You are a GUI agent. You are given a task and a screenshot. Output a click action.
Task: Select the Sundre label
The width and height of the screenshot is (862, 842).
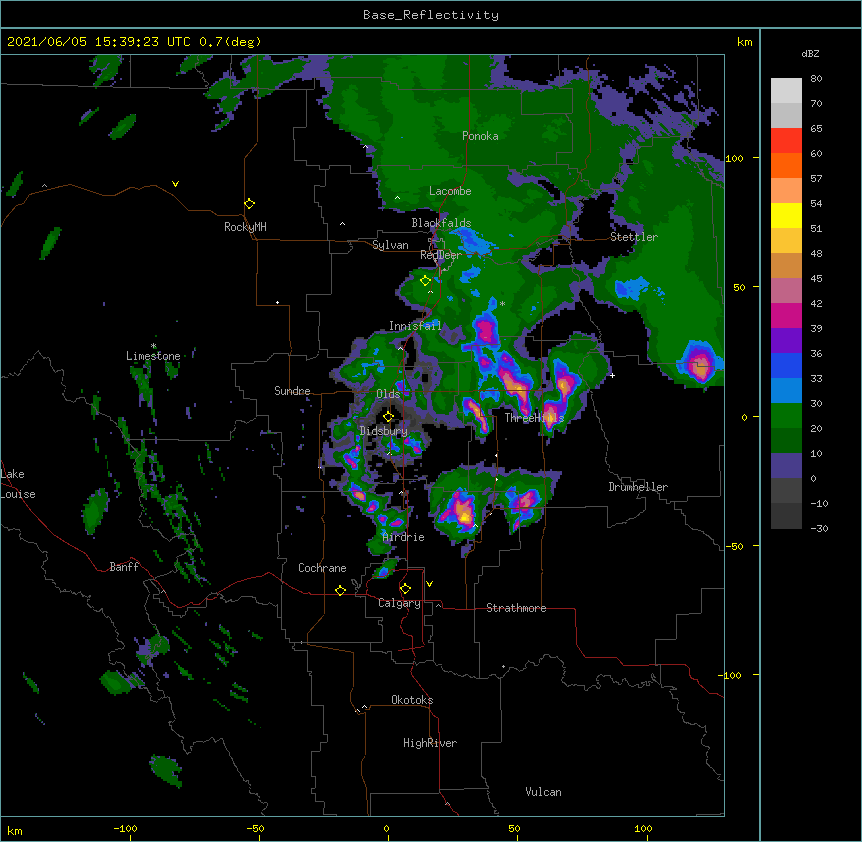pos(292,391)
